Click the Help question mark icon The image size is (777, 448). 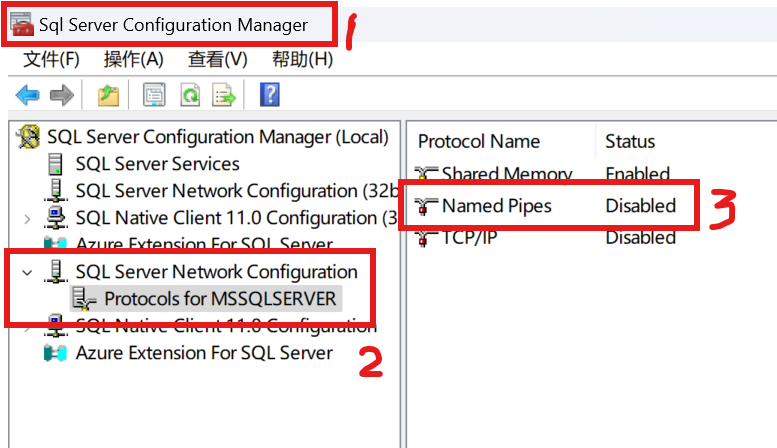[270, 95]
